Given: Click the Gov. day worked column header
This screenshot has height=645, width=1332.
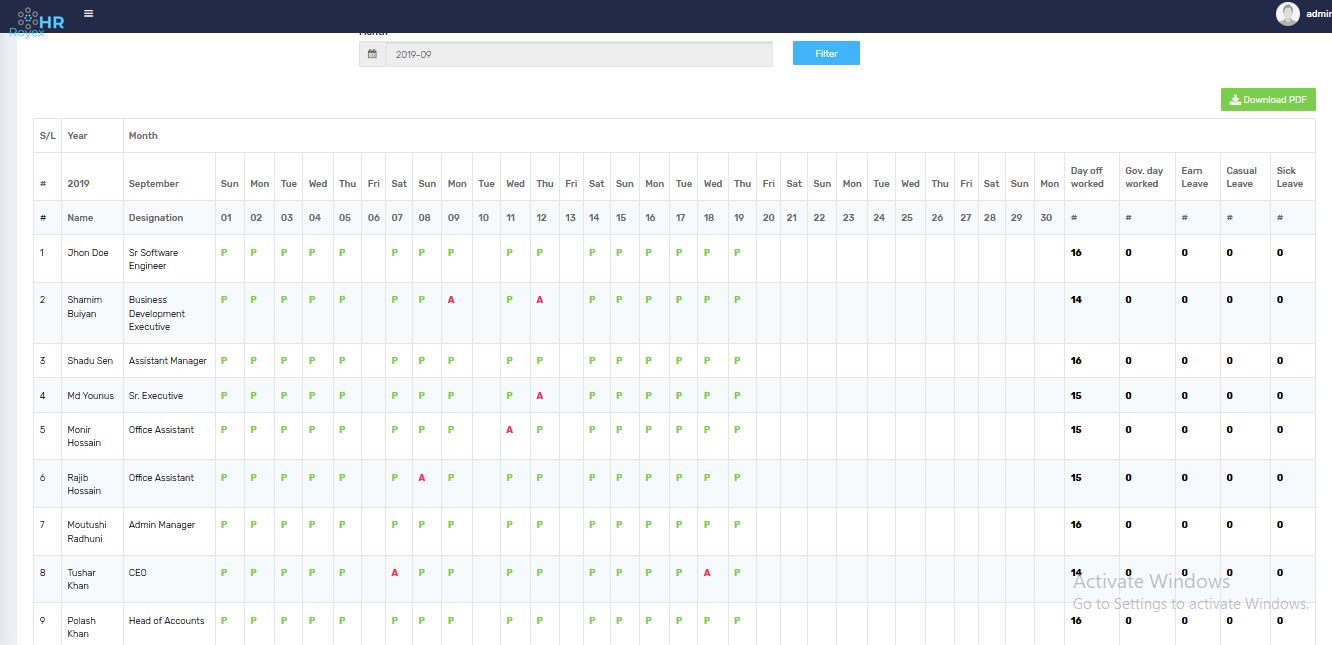Looking at the screenshot, I should (x=1144, y=177).
